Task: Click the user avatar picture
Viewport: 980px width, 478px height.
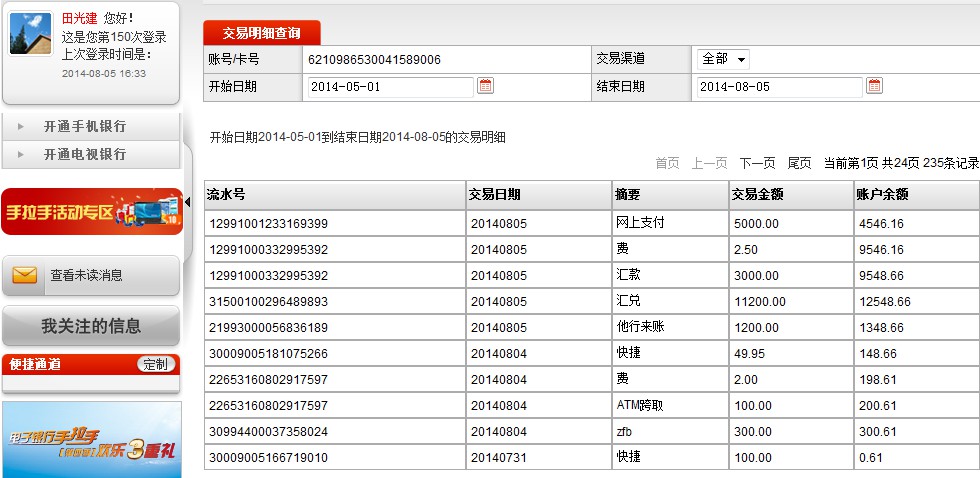Action: tap(30, 34)
